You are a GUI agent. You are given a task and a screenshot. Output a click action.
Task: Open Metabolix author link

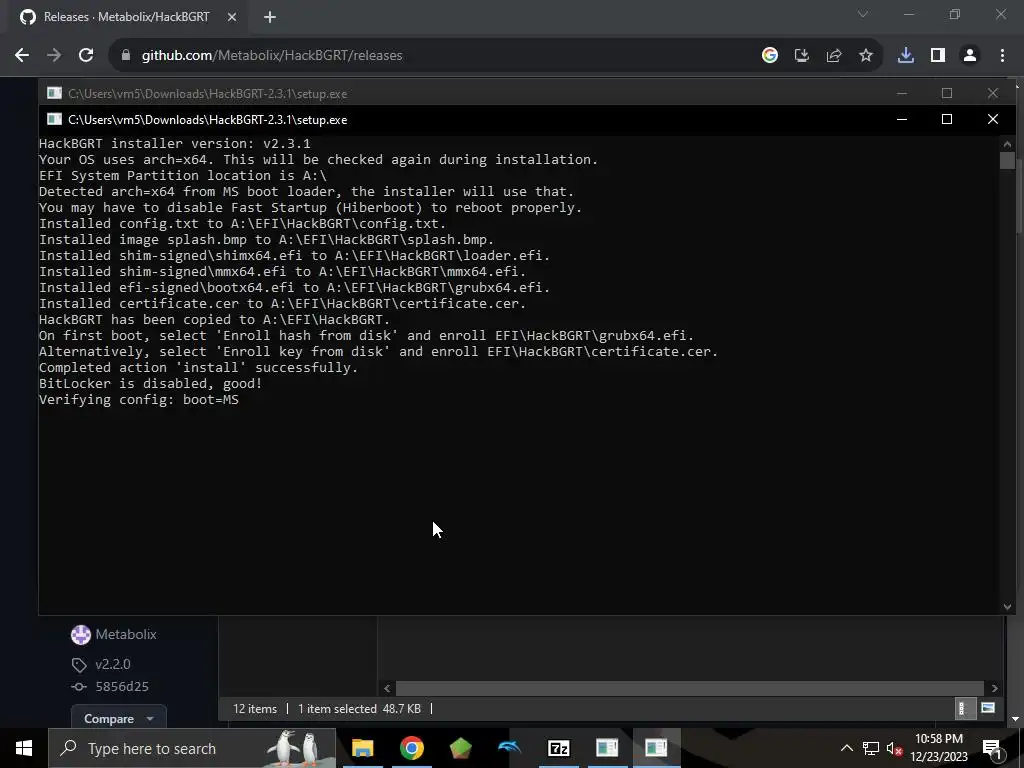[126, 634]
